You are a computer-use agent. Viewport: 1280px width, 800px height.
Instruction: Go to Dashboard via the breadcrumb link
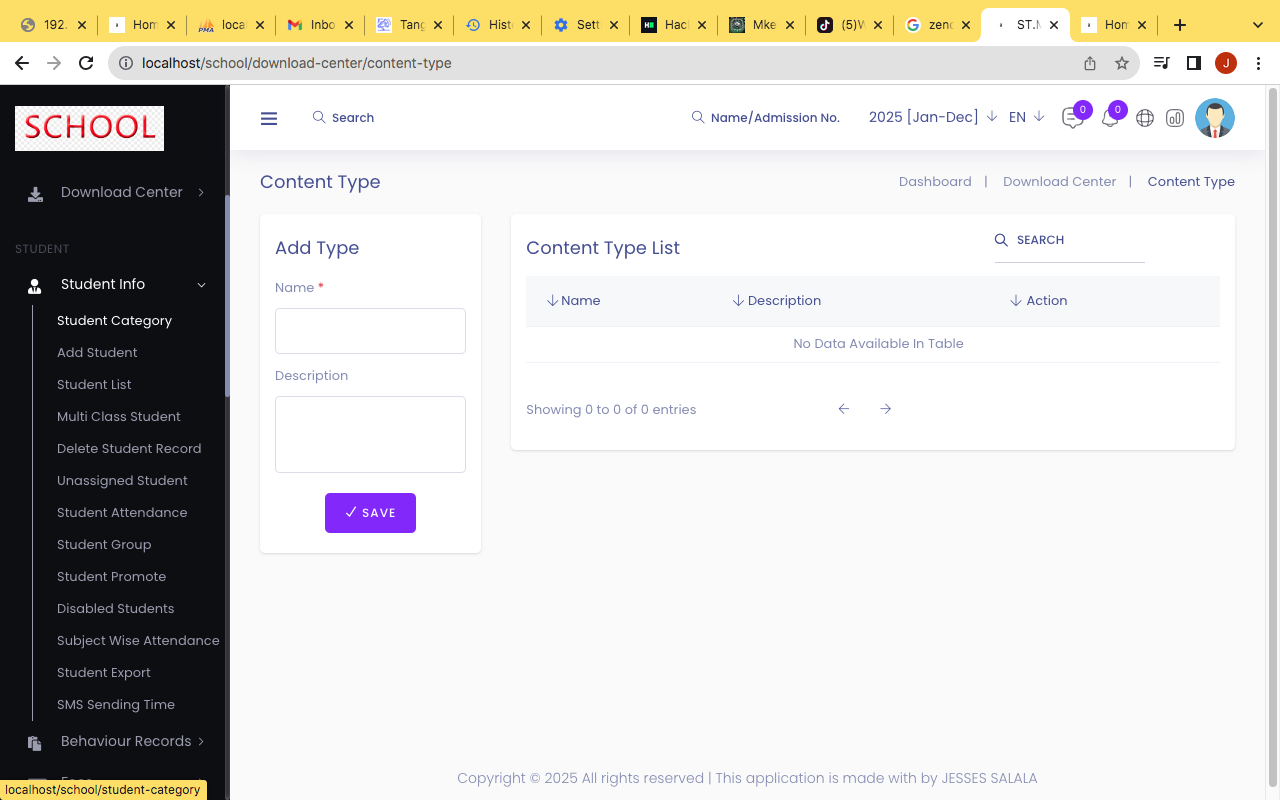[x=935, y=181]
